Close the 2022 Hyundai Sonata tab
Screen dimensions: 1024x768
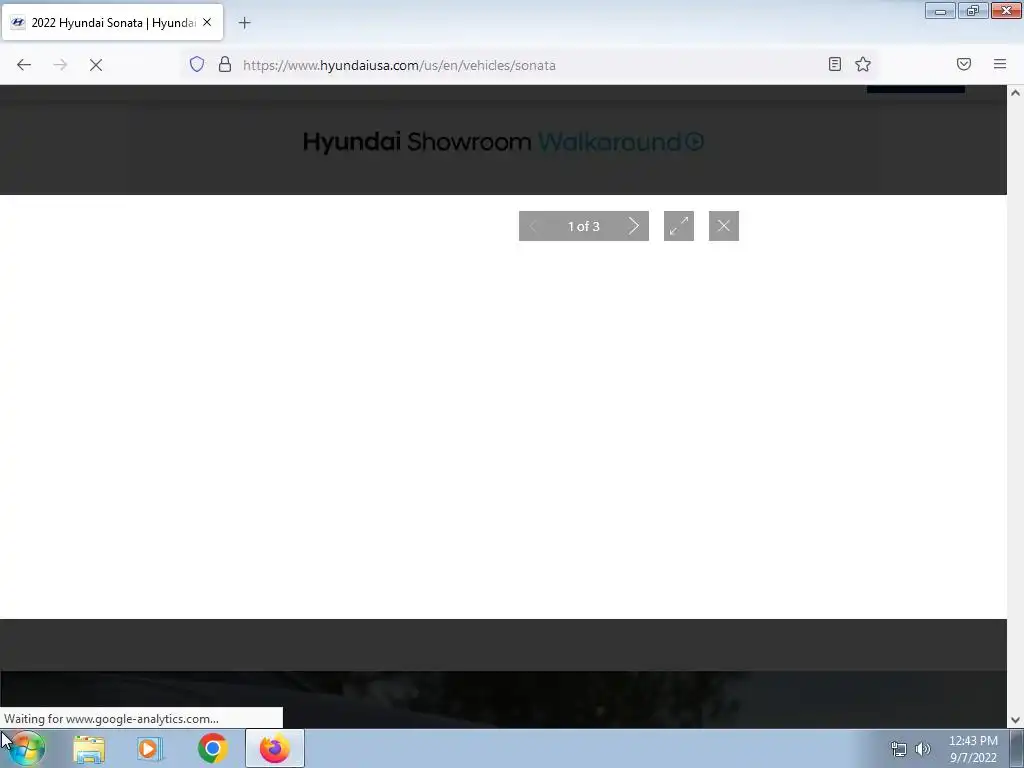click(x=207, y=22)
